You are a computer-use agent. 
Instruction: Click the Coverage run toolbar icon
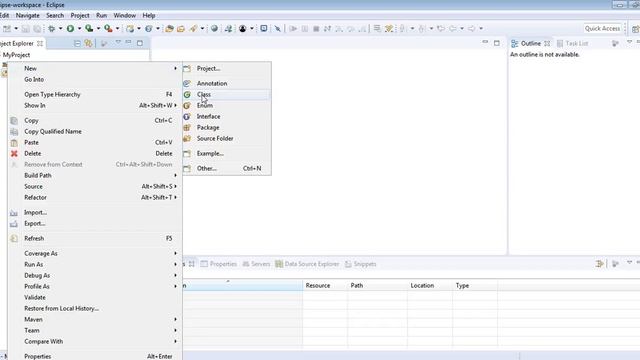click(x=89, y=29)
